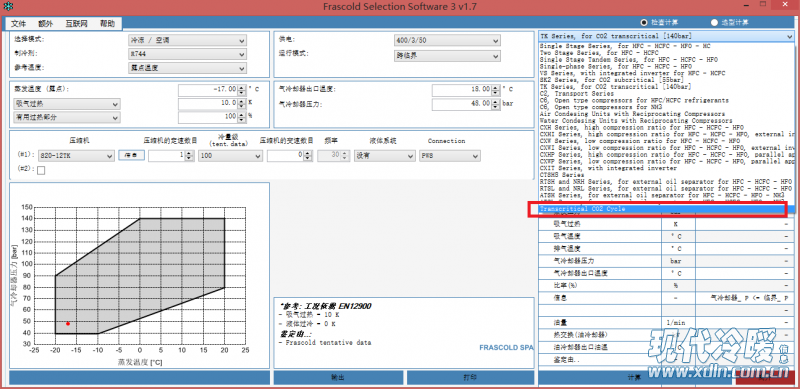Viewport: 800px width, 389px height.
Task: Collapse the TK Series combo box arrow
Action: pos(790,37)
